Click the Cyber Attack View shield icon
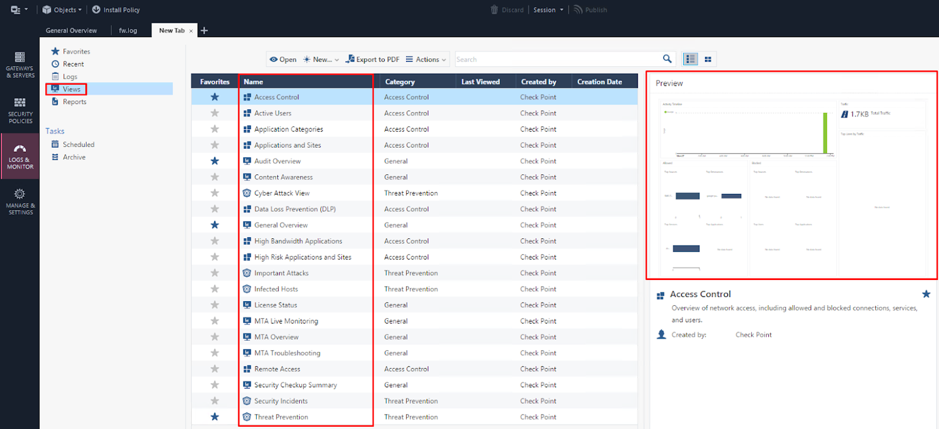 [247, 193]
